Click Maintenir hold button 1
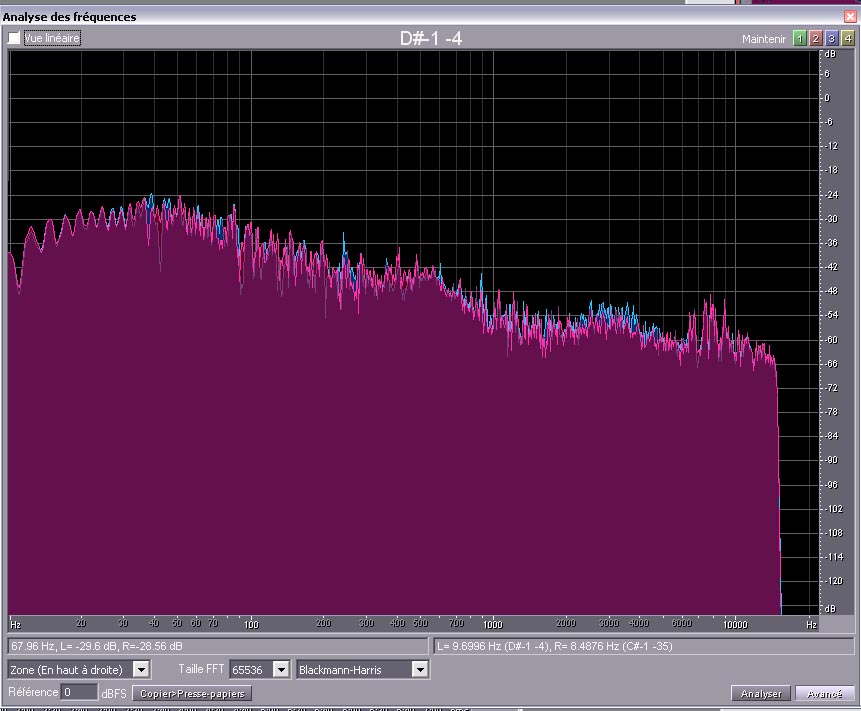Image resolution: width=861 pixels, height=711 pixels. point(800,38)
